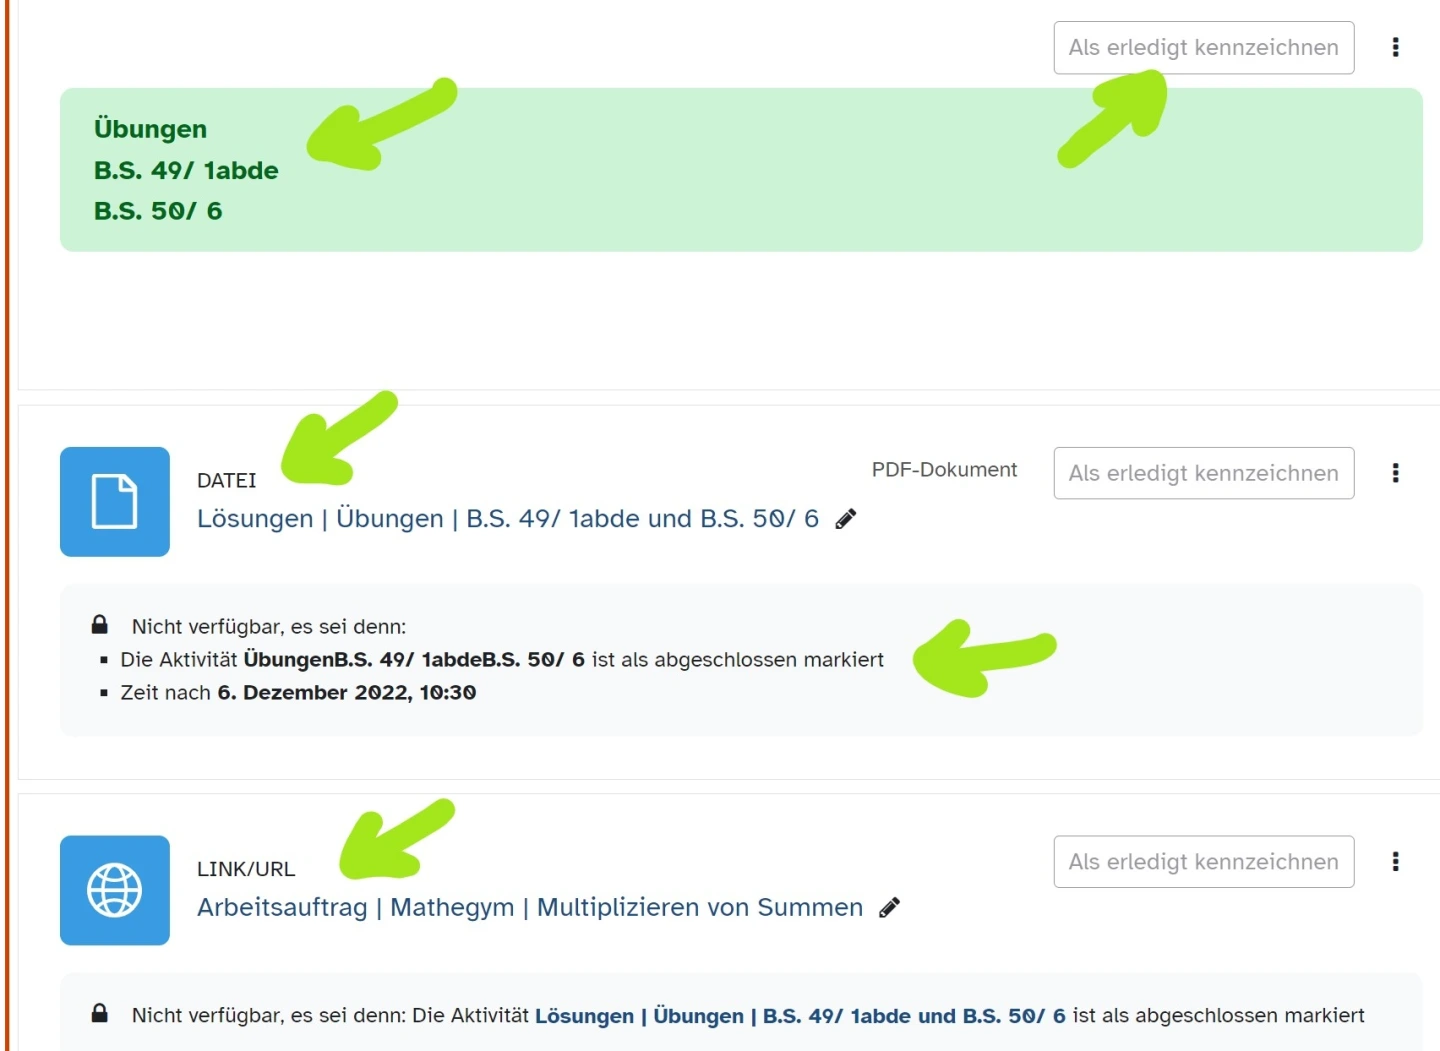Click bold ÜbungenB.S. 49/ 1abde activity name in restriction
This screenshot has height=1051, width=1440.
(413, 660)
